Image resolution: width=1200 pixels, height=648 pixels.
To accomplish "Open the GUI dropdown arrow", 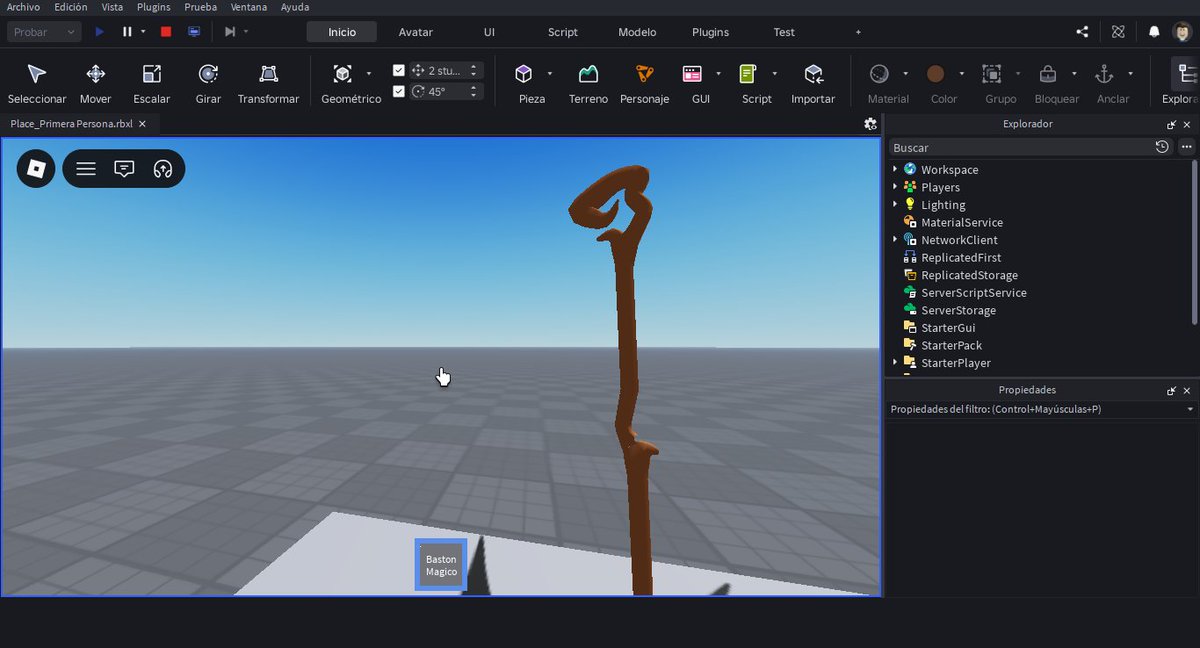I will 718,74.
